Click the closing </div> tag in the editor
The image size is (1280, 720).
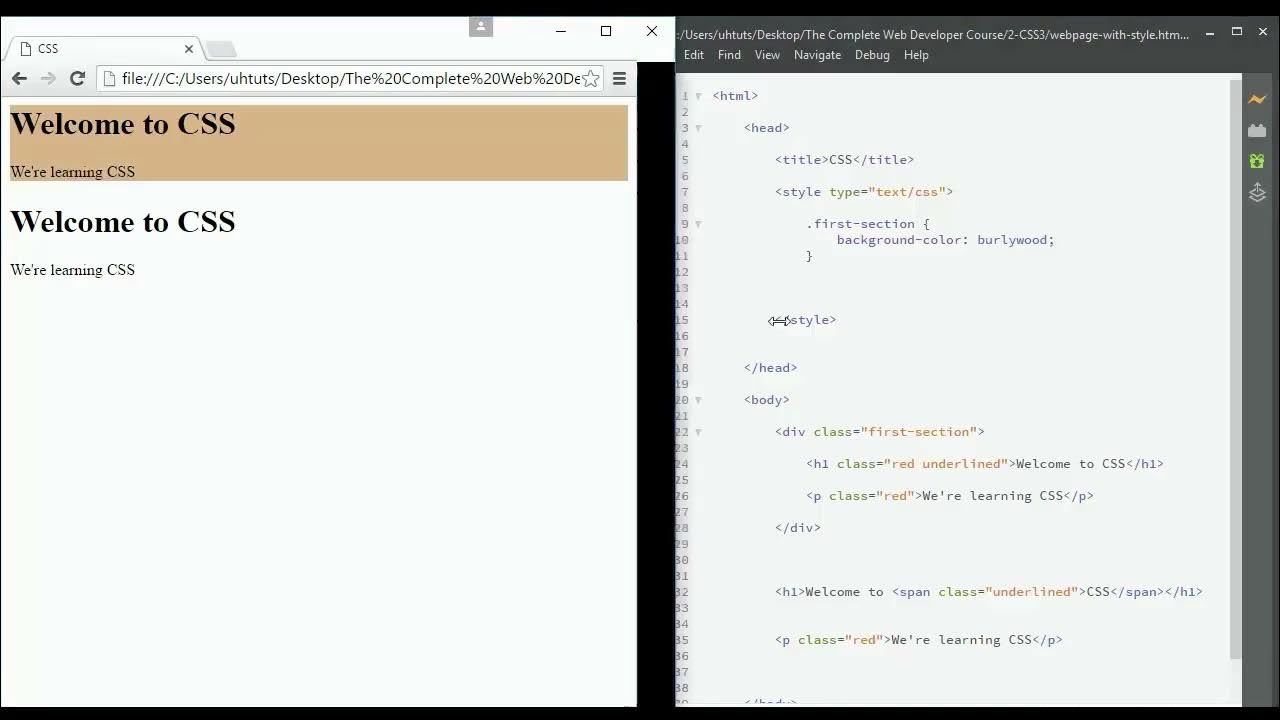pos(798,528)
